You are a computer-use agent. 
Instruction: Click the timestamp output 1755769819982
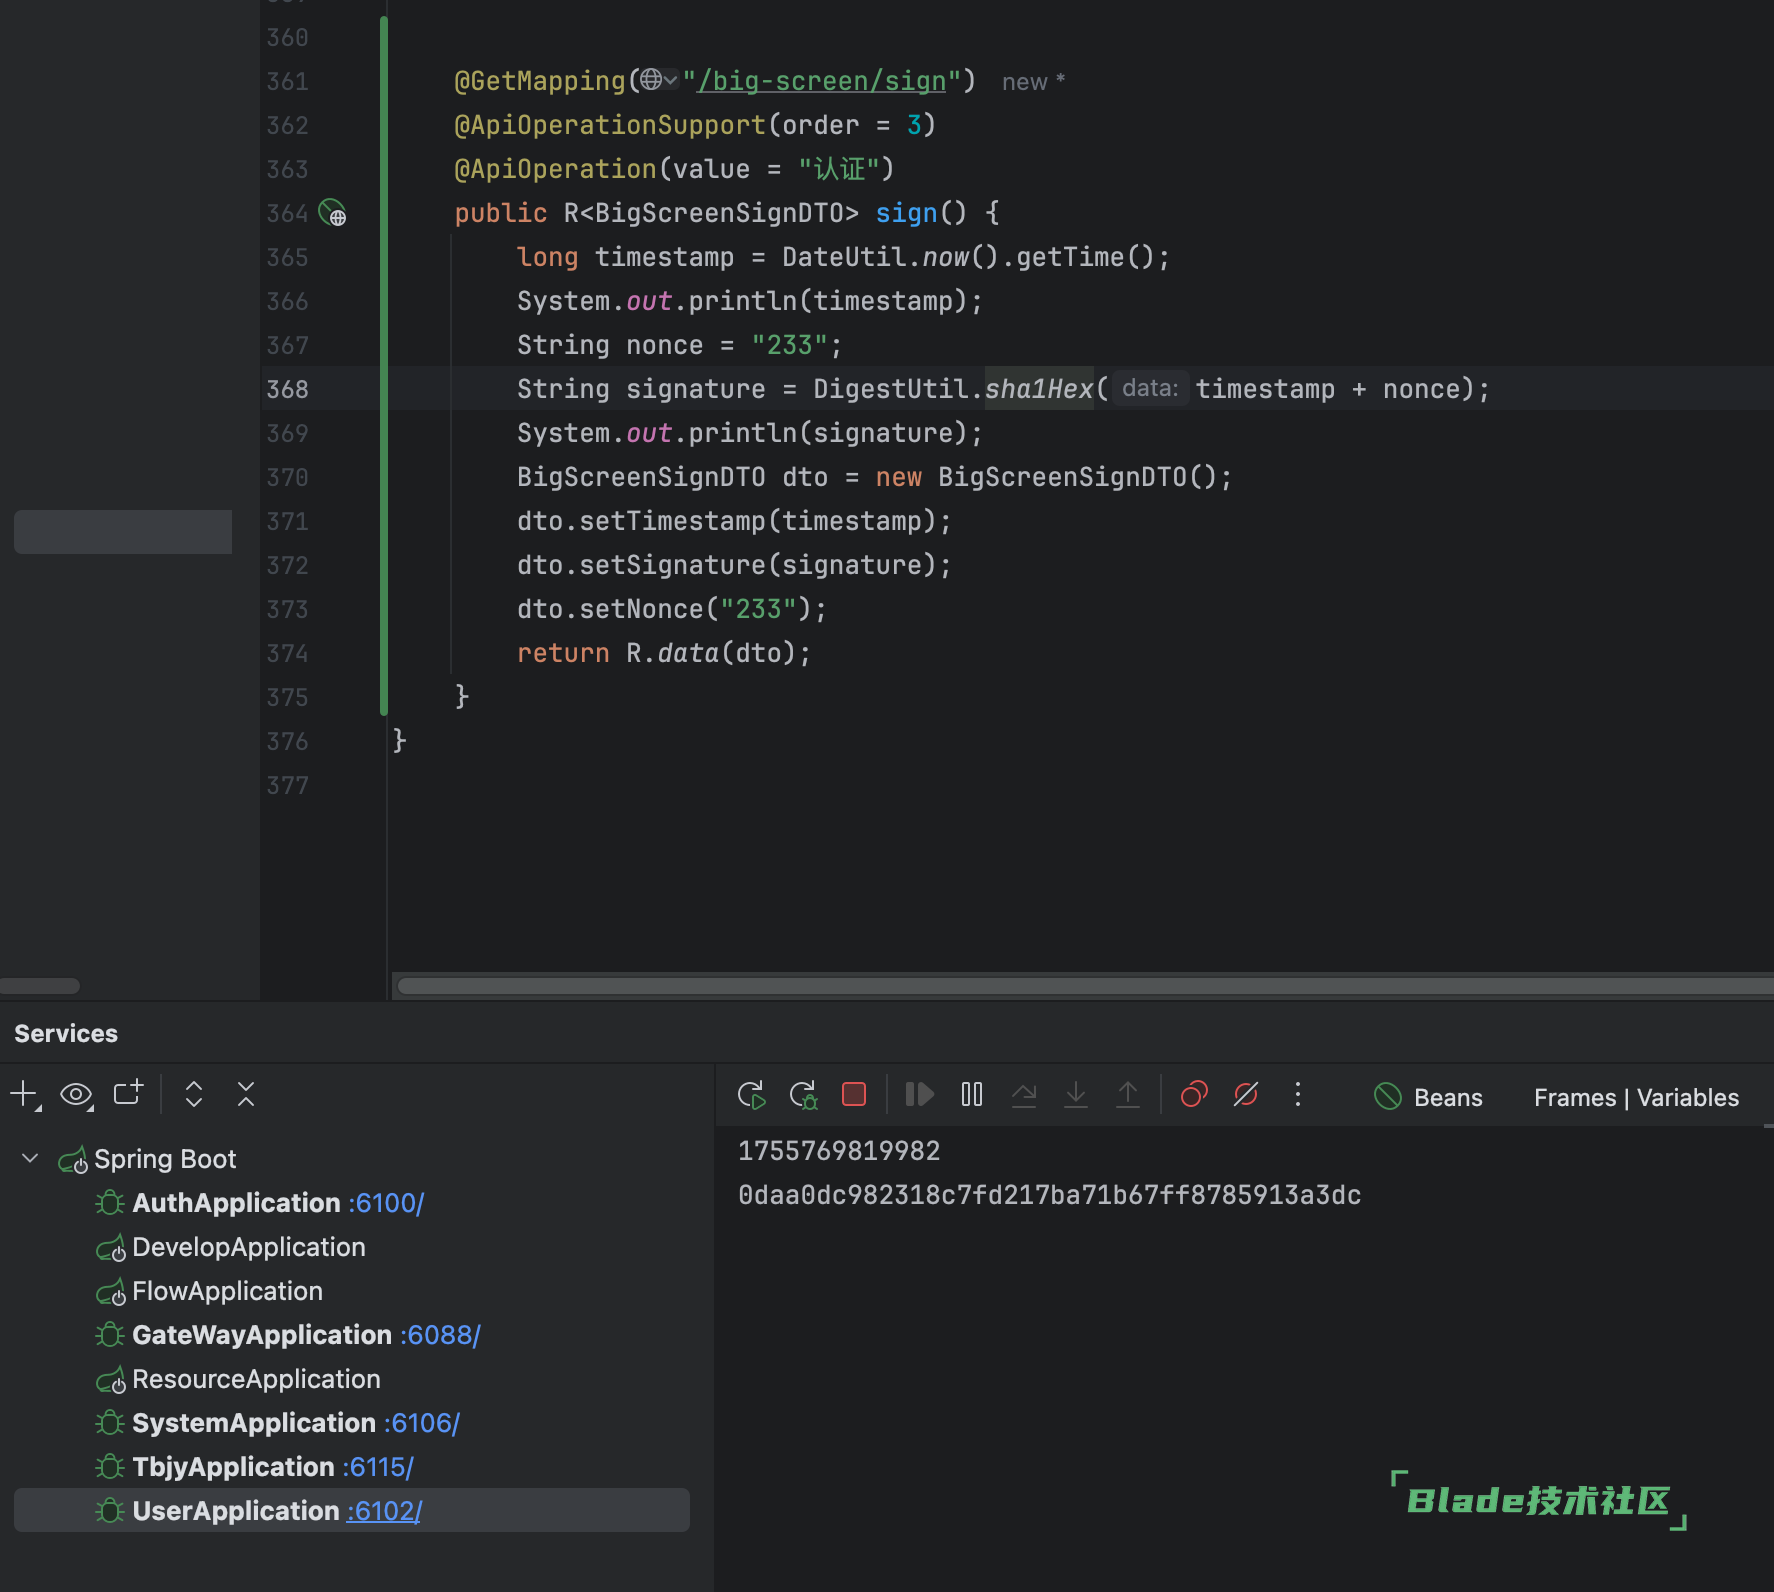point(839,1151)
